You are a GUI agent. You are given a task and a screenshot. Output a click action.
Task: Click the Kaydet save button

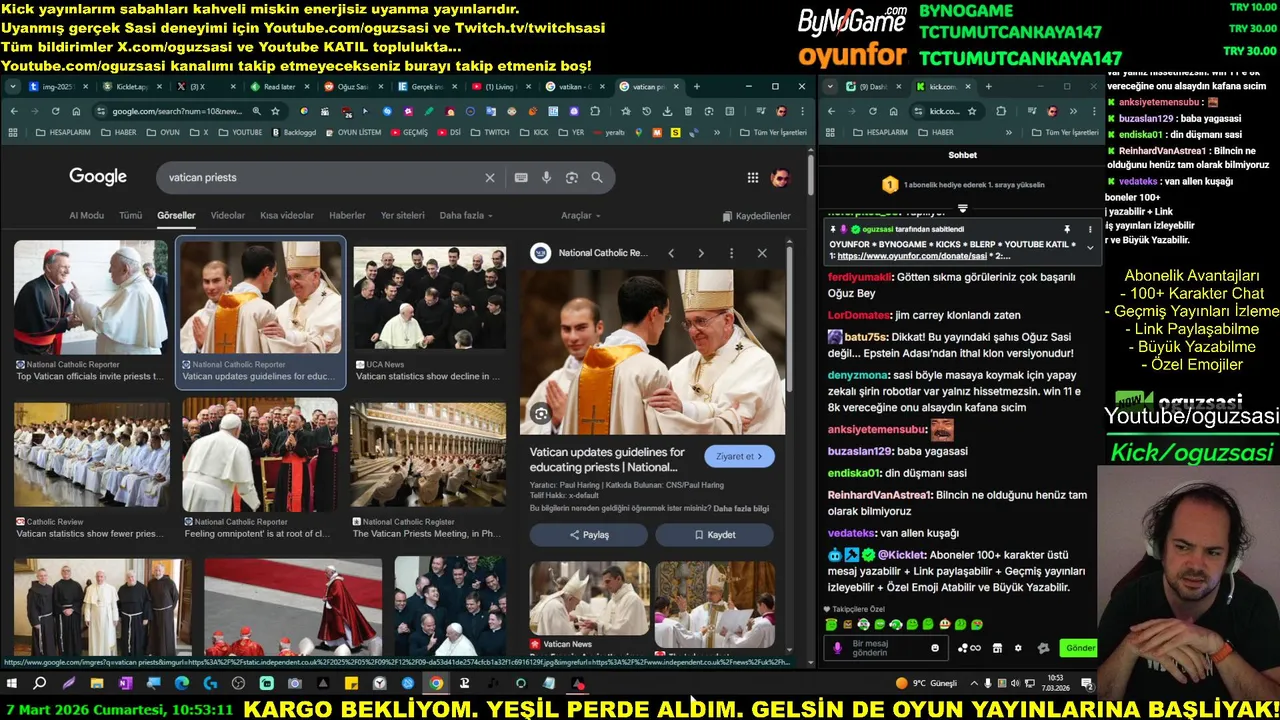click(x=714, y=535)
